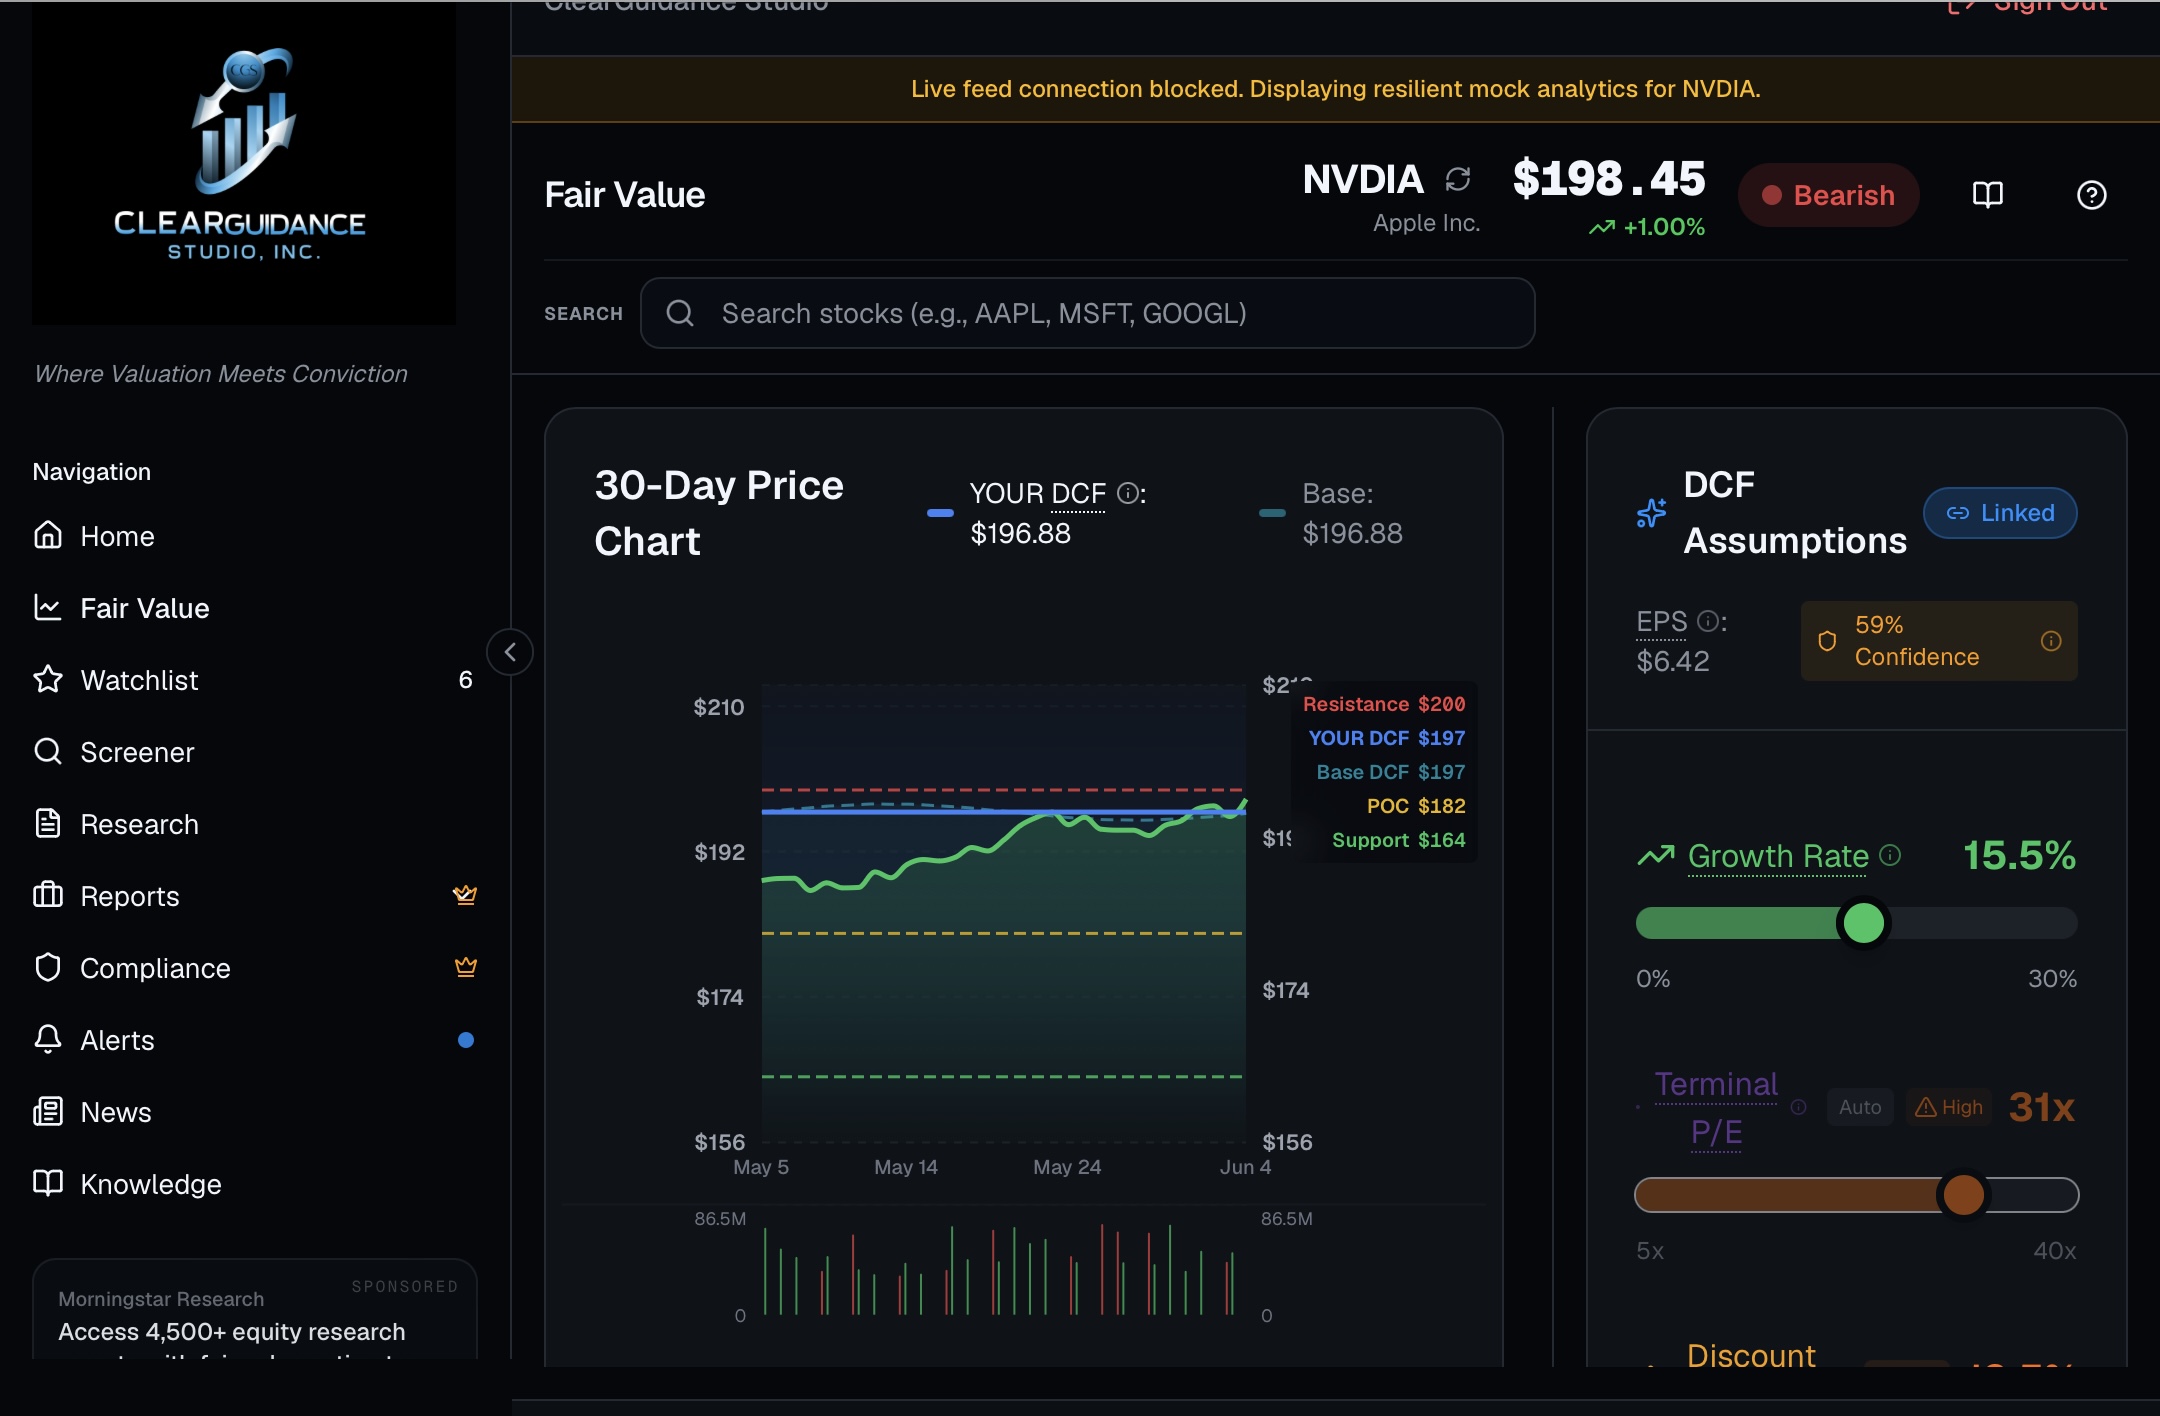Click the Growth Rate info icon

(1890, 855)
